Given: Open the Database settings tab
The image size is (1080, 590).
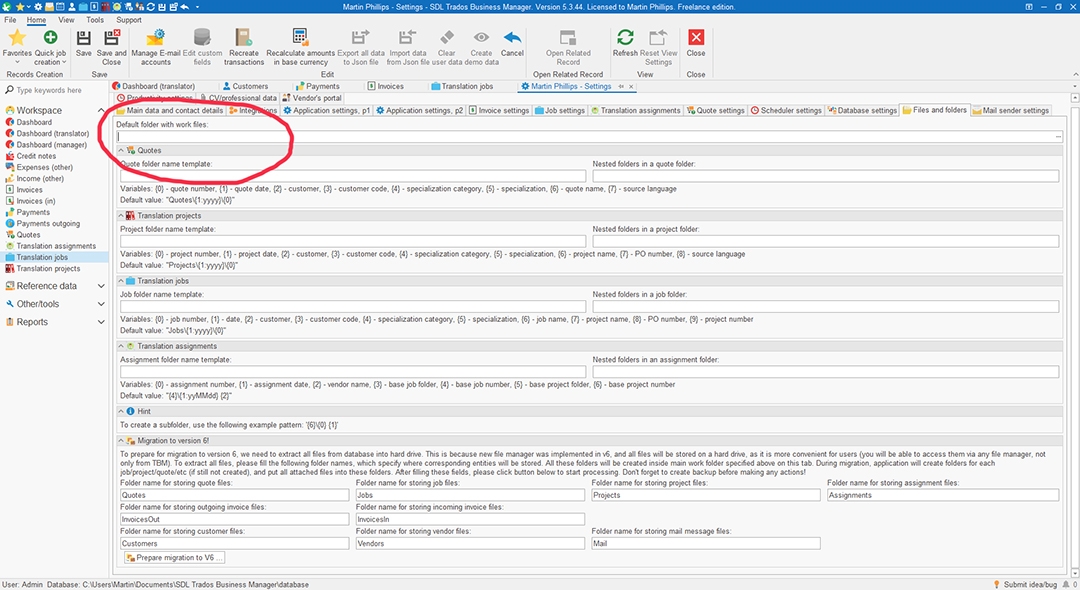Looking at the screenshot, I should point(862,110).
